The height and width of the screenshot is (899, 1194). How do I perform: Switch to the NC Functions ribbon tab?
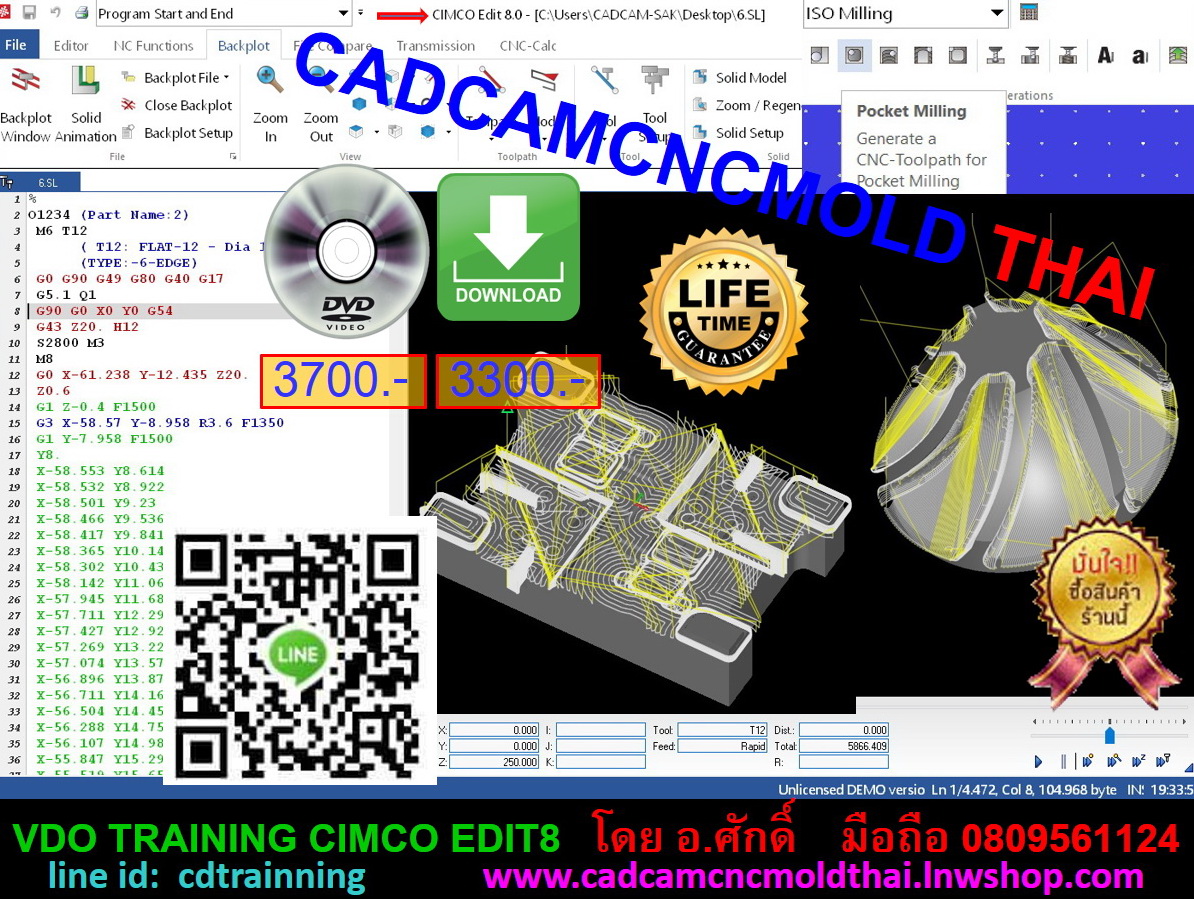click(x=153, y=45)
